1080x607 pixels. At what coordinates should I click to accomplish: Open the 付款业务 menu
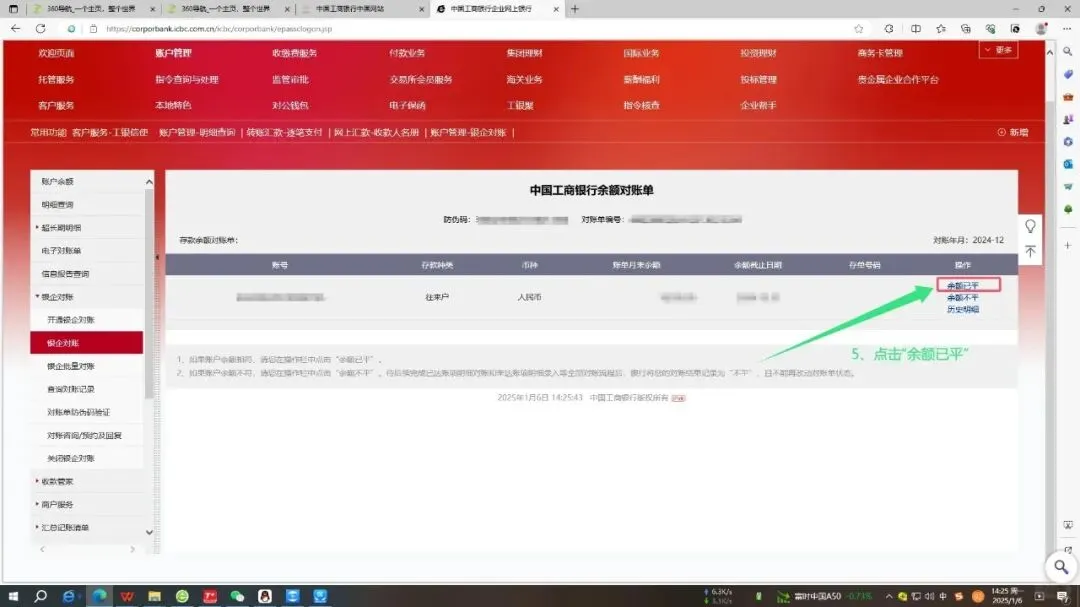tap(407, 53)
